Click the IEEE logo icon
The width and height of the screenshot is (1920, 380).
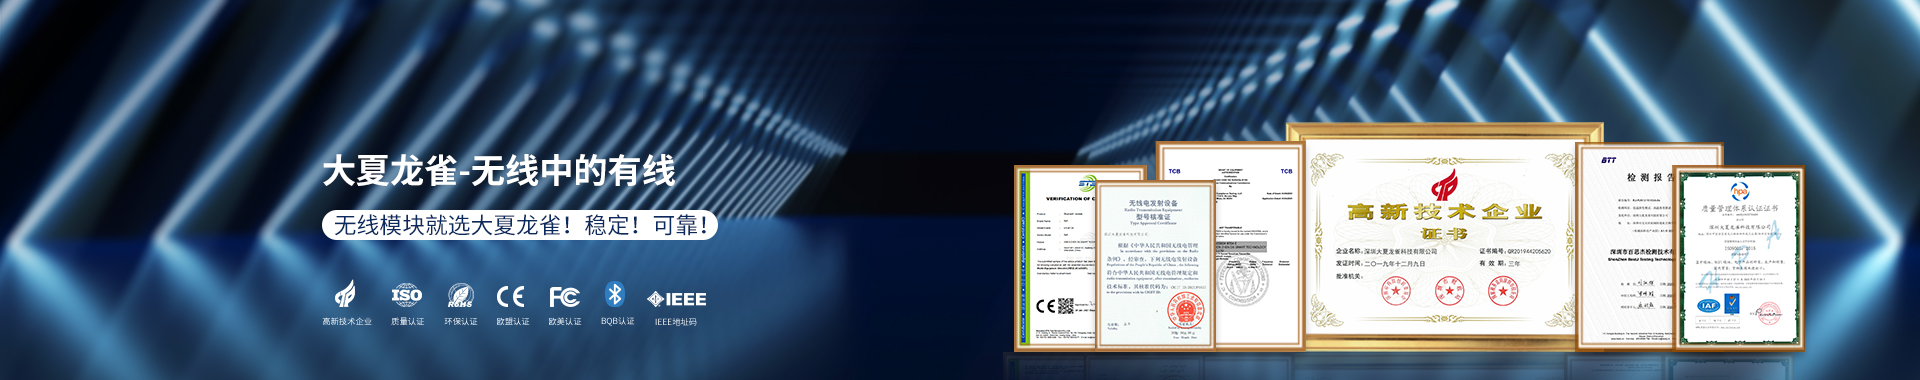(x=676, y=299)
